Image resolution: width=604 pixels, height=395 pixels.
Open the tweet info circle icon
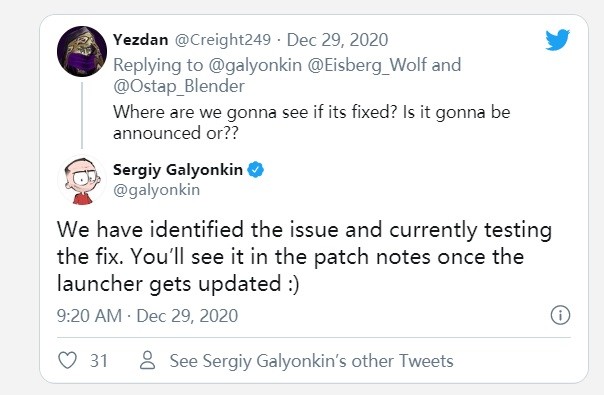coord(560,315)
